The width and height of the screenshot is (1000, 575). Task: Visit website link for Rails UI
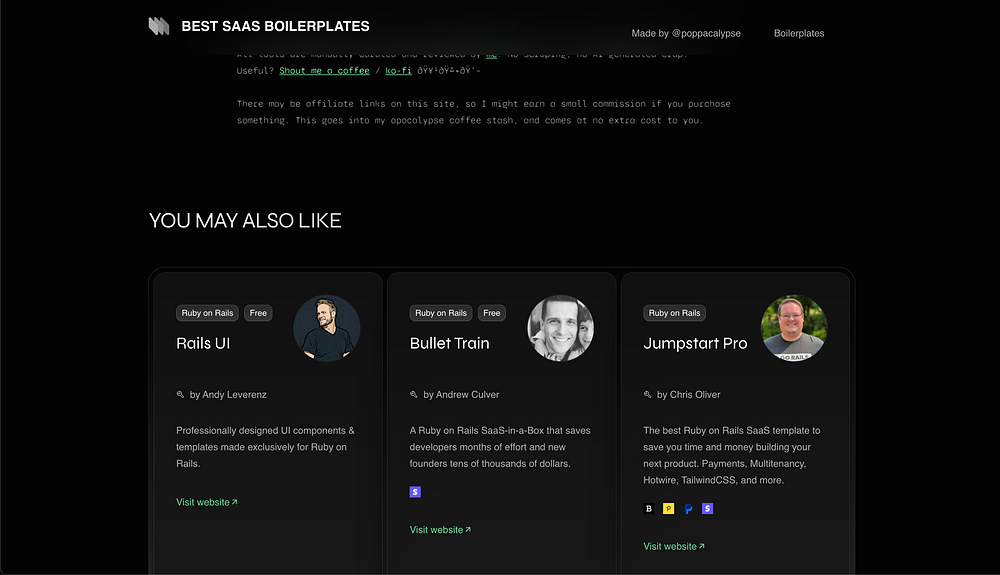(x=207, y=502)
